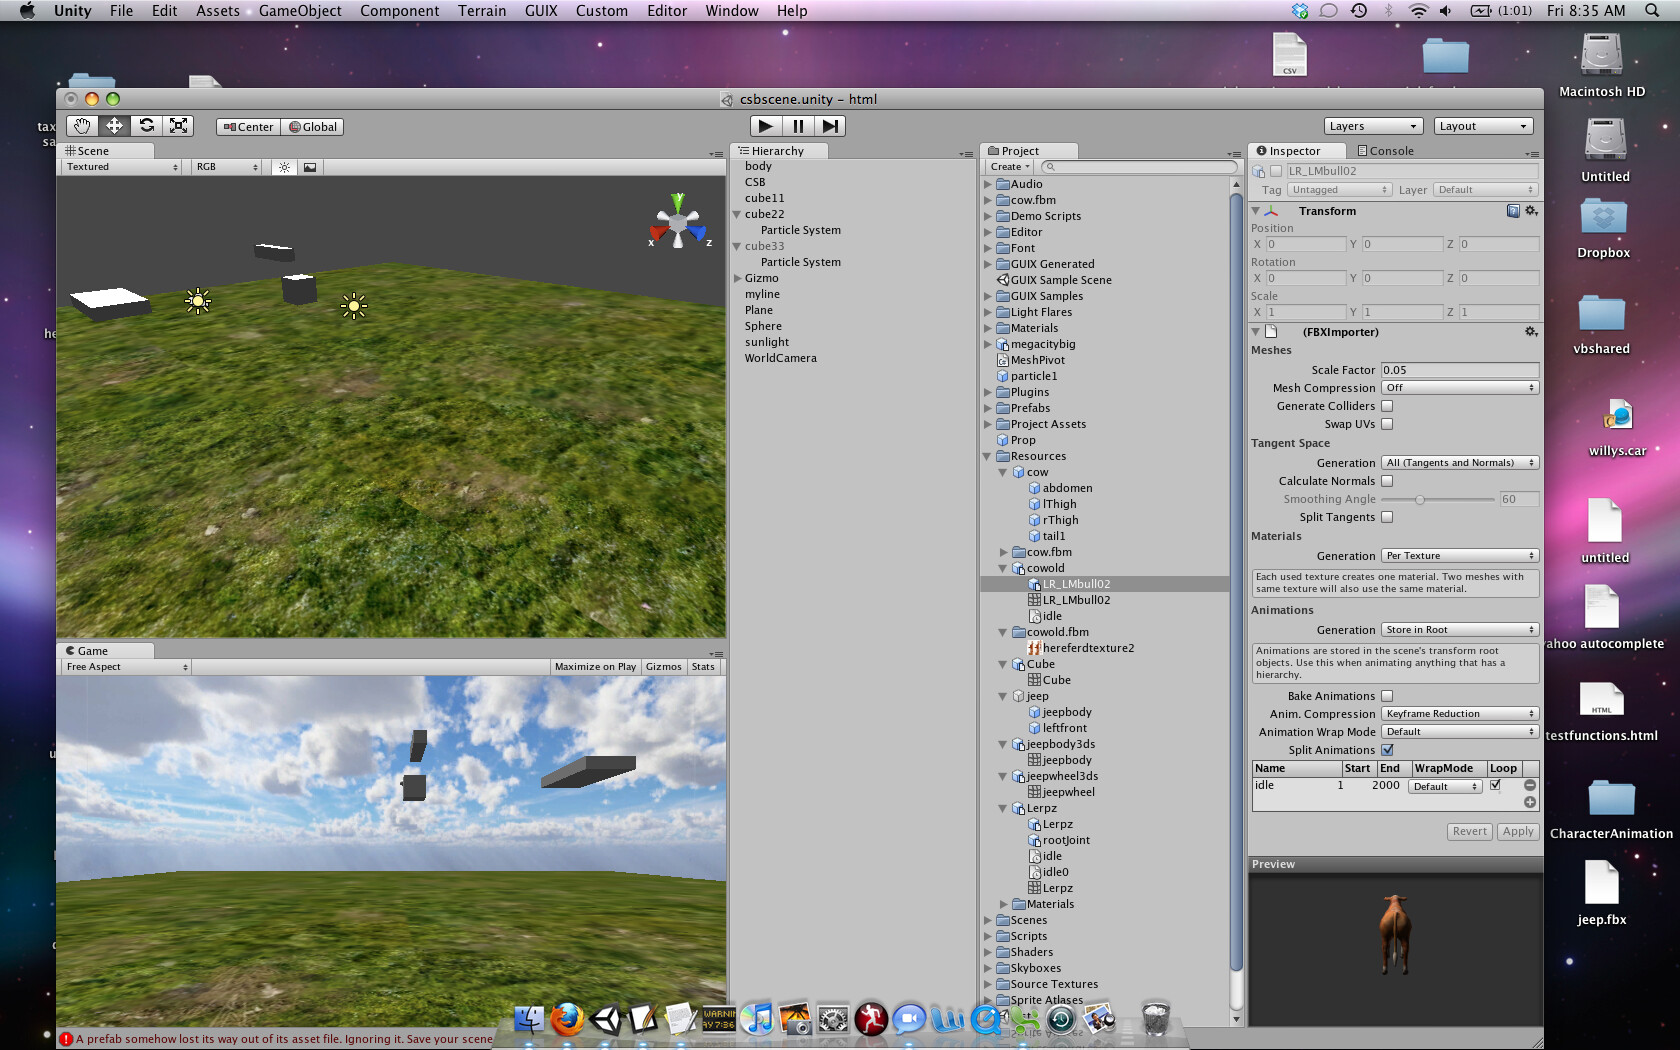Image resolution: width=1680 pixels, height=1050 pixels.
Task: Uncheck the Loop checkbox for the idle clip
Action: (1496, 786)
